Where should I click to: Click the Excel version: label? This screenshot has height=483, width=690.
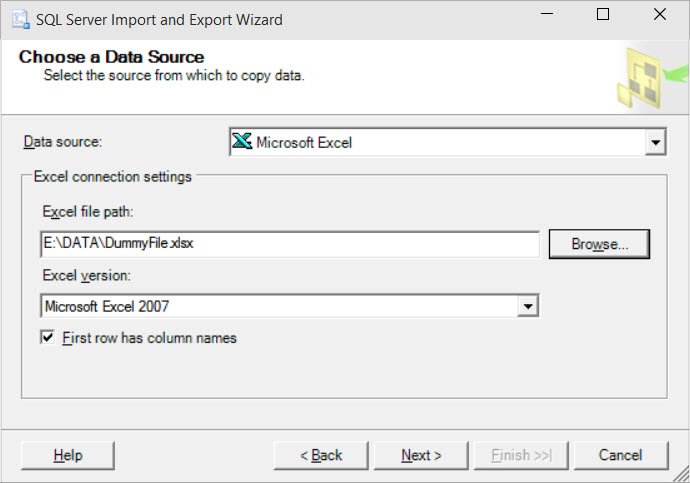tap(86, 275)
